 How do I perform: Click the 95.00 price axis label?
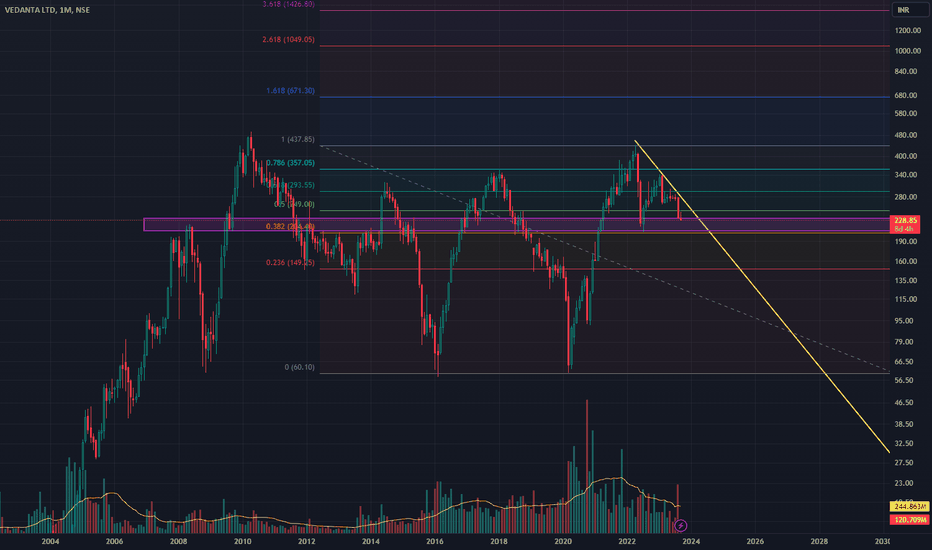tap(904, 321)
